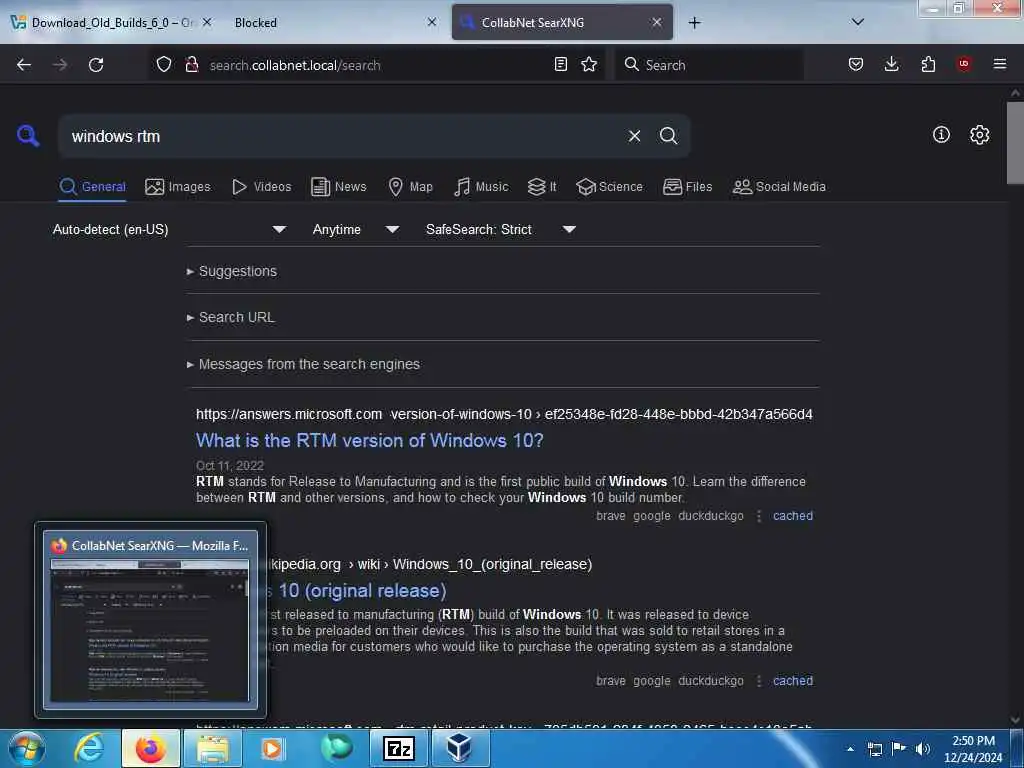Click the answers.microsoft.com result URL
The image size is (1024, 768).
504,414
